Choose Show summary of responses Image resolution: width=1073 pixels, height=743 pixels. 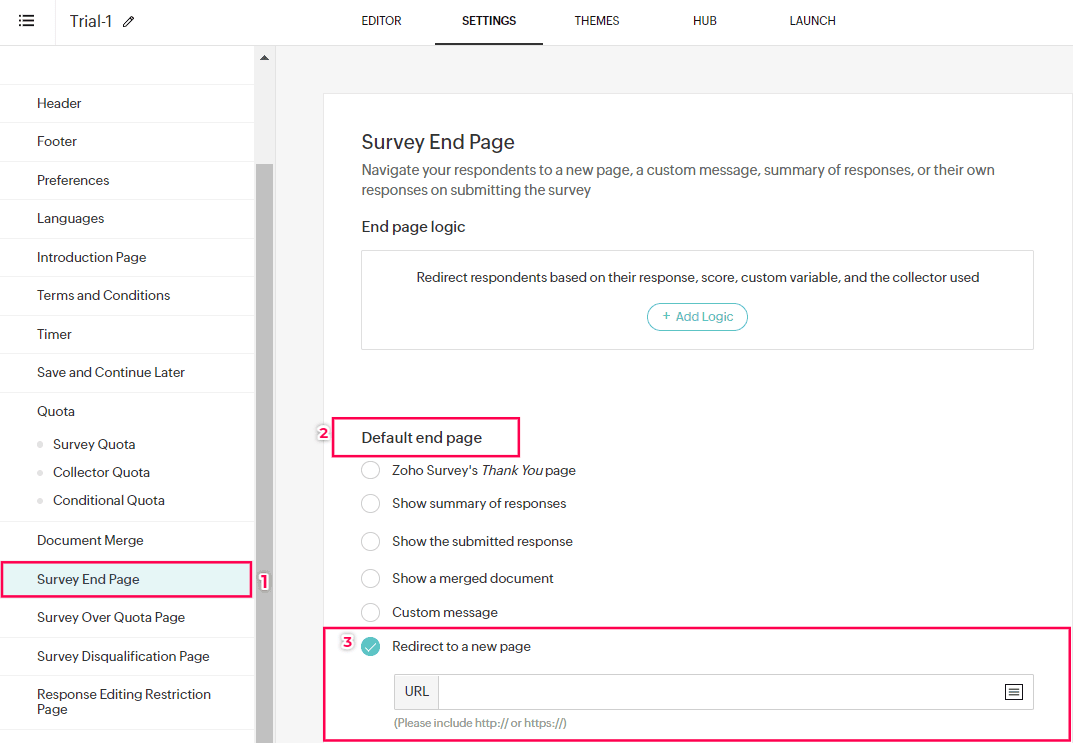tap(371, 504)
